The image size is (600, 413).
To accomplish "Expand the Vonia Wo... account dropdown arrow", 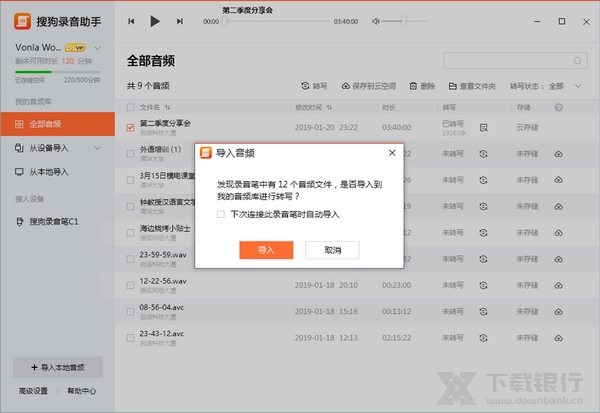I will pos(97,47).
